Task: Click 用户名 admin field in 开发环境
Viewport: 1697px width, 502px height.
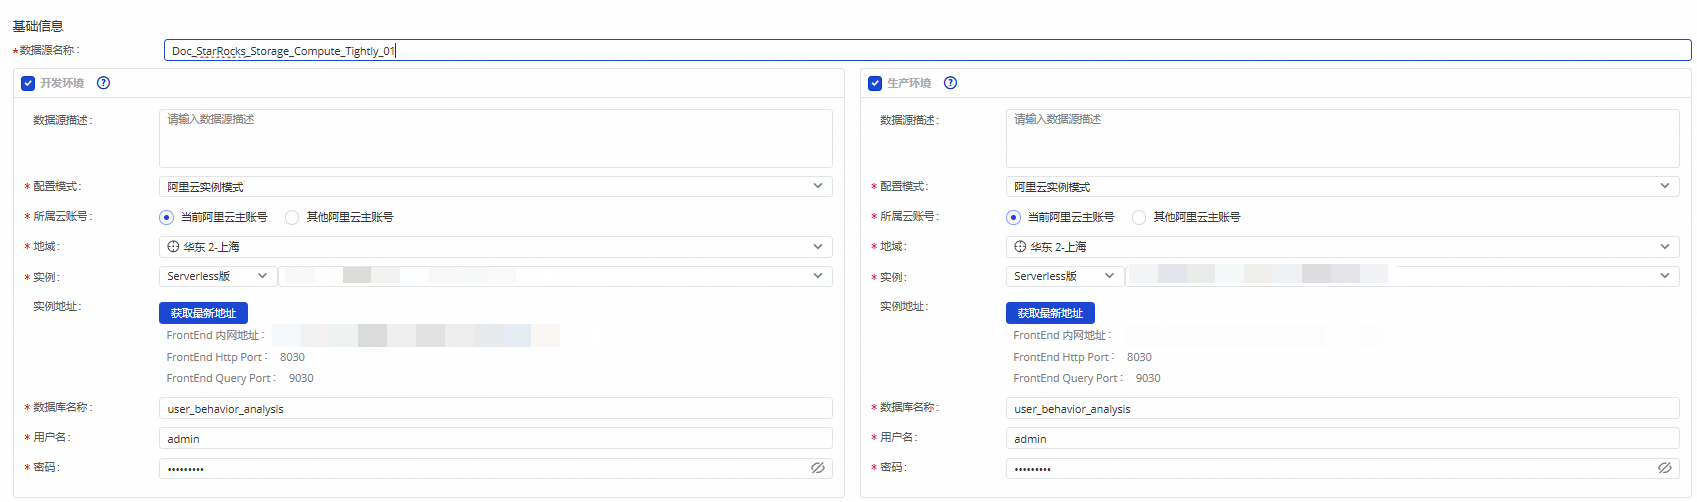Action: tap(496, 438)
